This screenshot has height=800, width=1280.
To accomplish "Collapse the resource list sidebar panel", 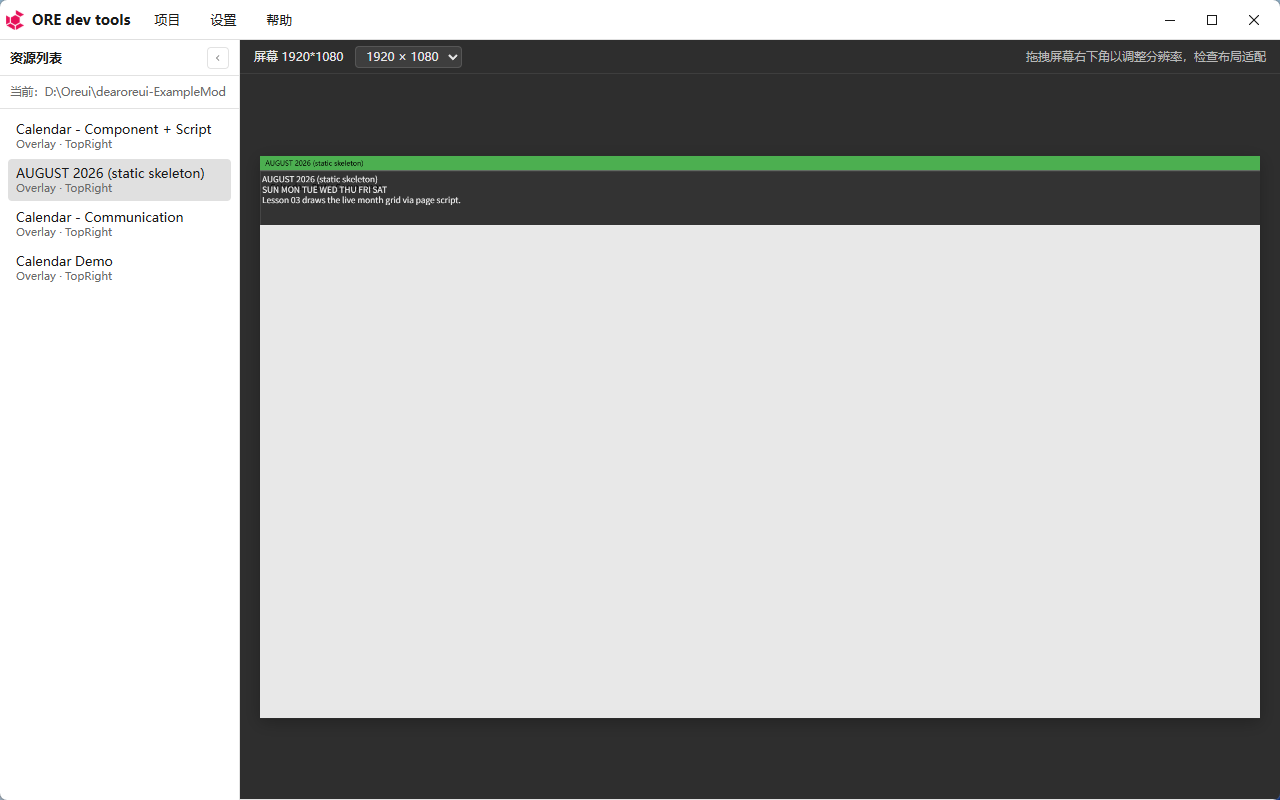I will click(x=218, y=58).
